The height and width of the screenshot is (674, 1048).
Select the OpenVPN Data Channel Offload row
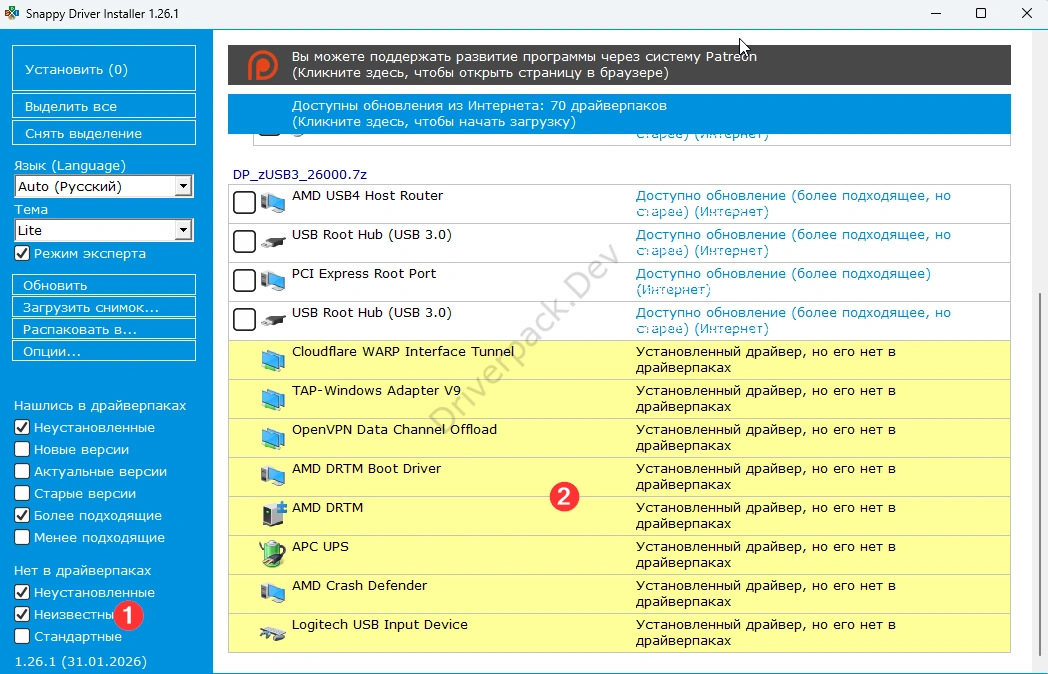619,438
